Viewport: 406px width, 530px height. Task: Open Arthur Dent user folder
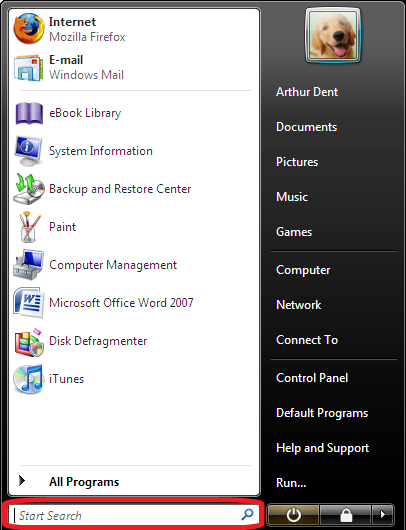(307, 92)
